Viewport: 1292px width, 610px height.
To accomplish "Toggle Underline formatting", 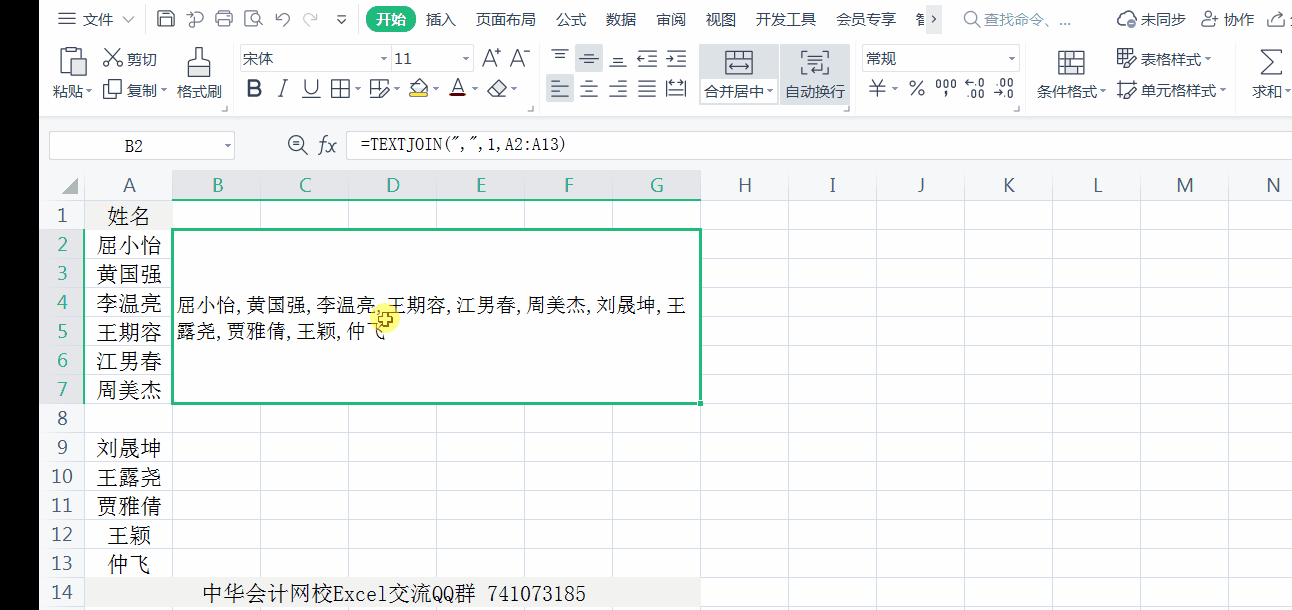I will click(311, 89).
